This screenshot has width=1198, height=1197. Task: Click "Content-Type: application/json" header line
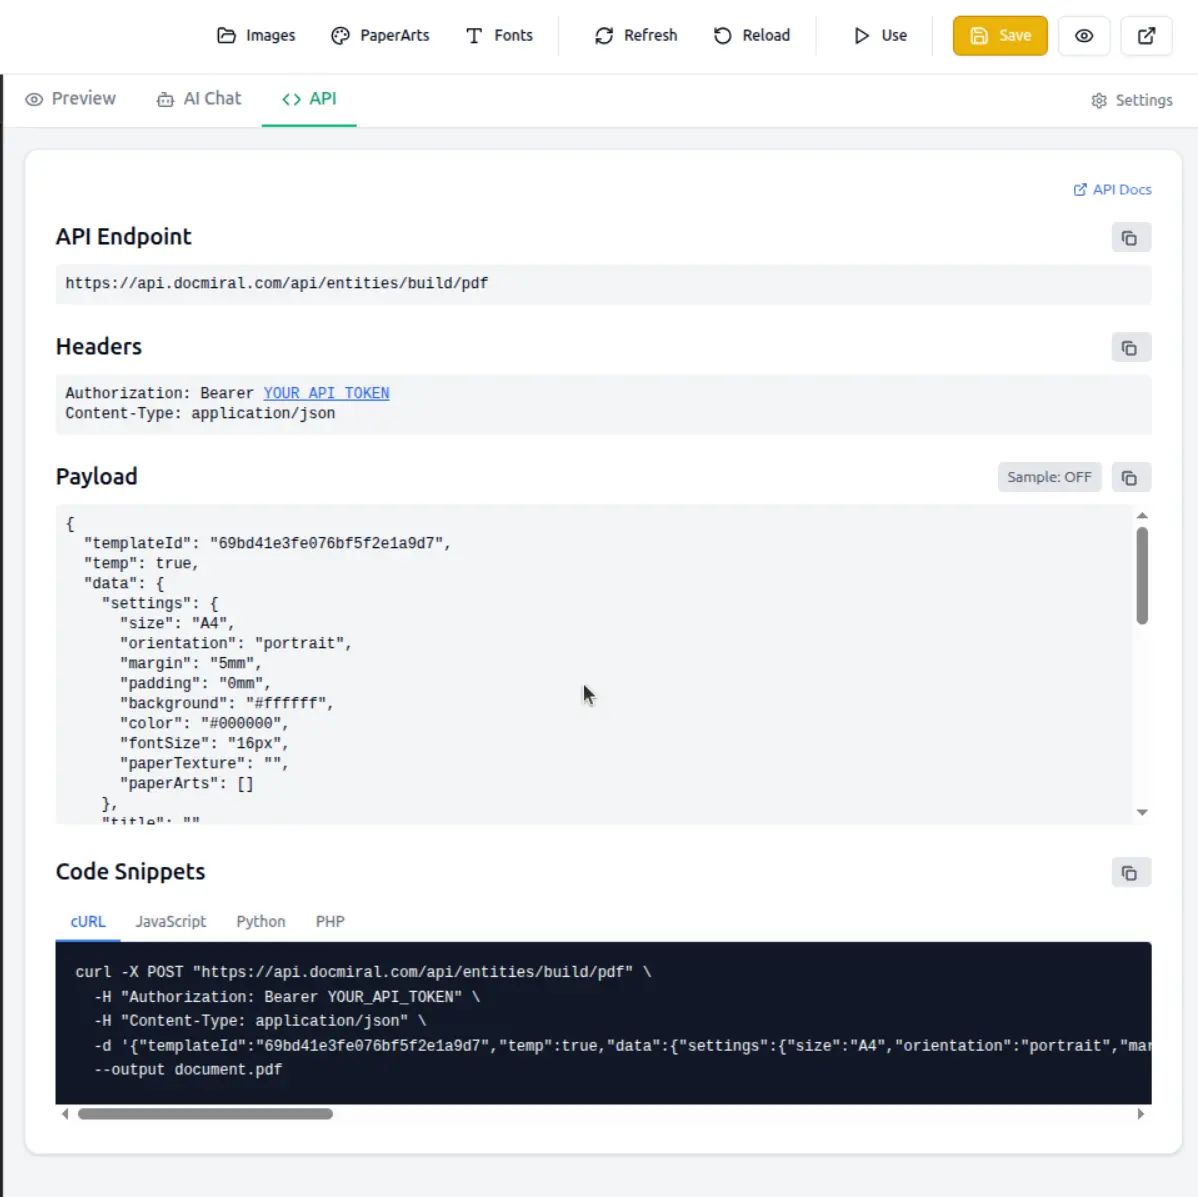point(200,413)
